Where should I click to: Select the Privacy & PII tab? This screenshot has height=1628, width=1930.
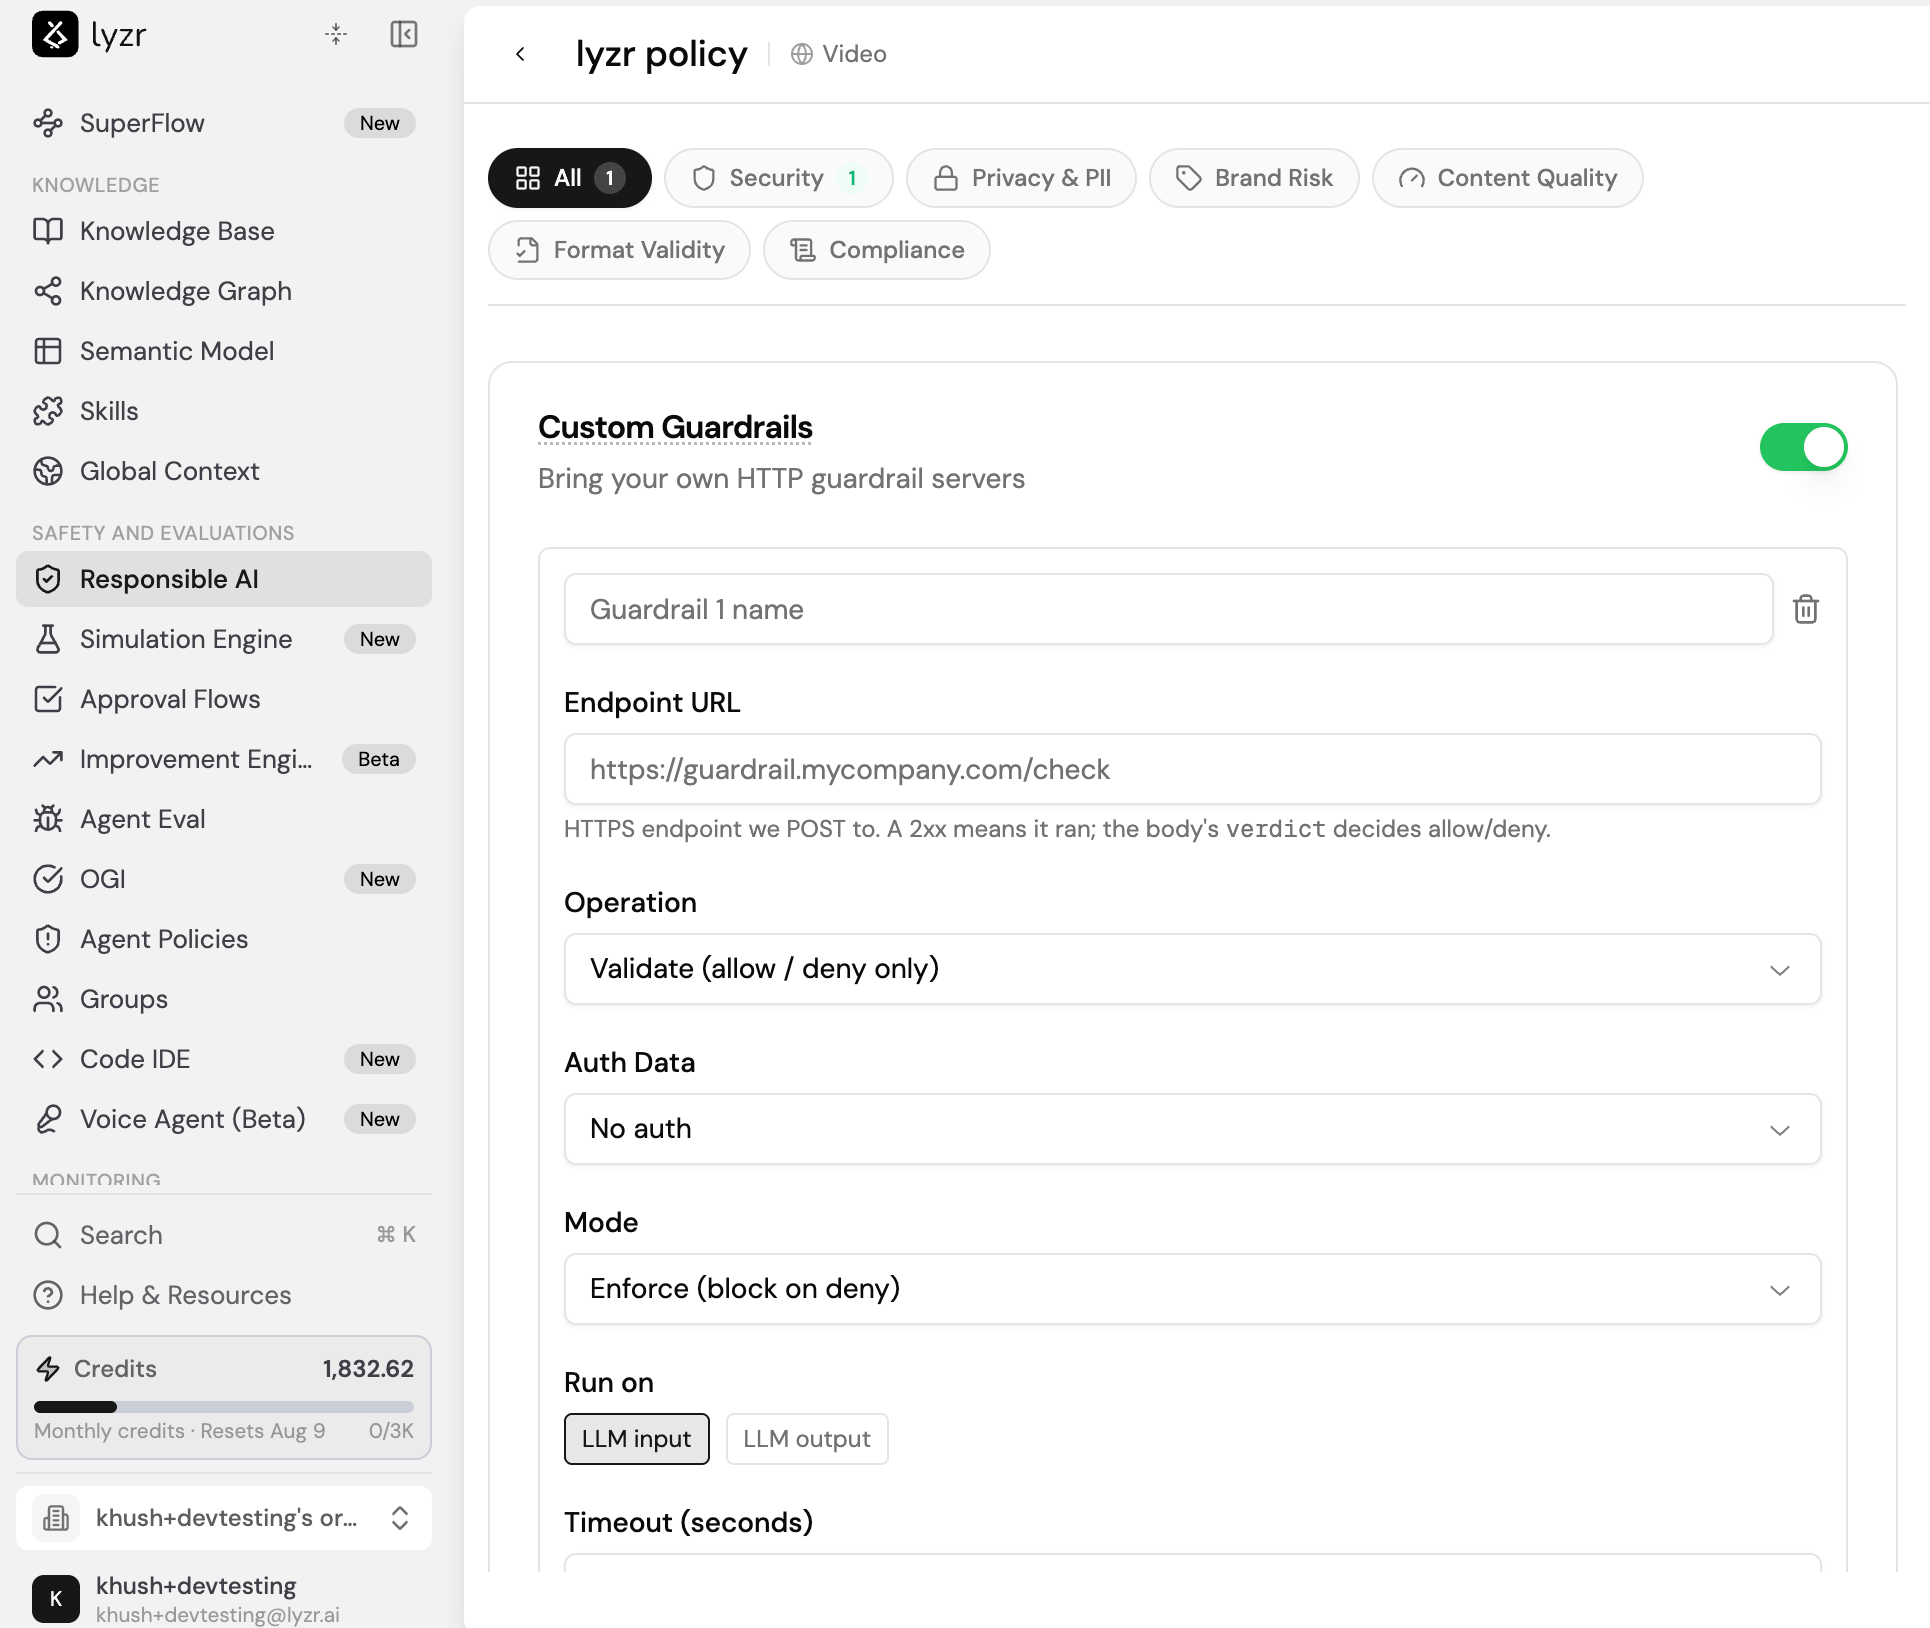[1021, 178]
